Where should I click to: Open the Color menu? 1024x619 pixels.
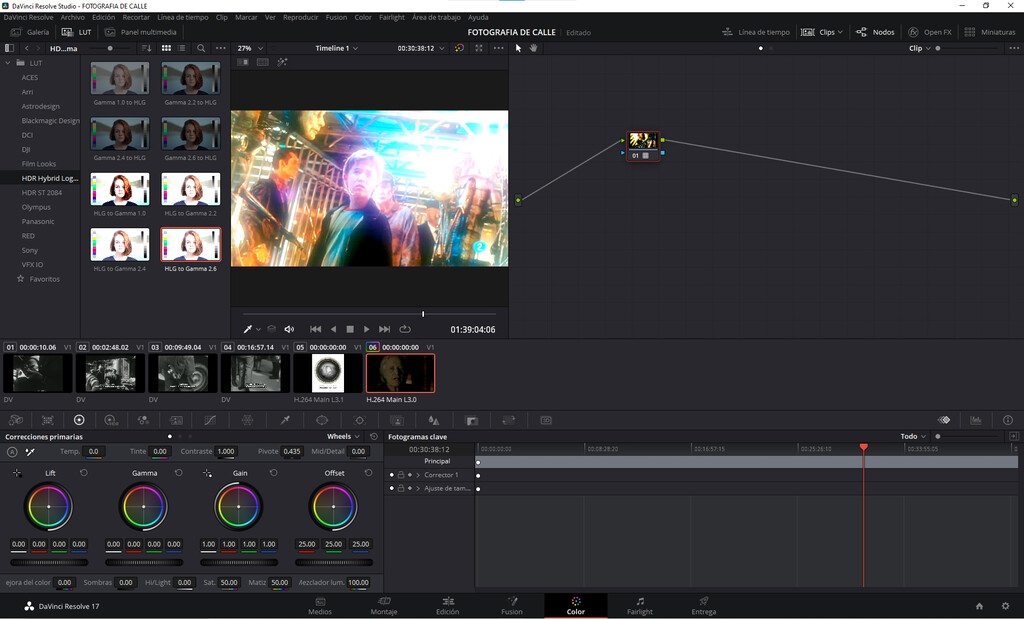[x=363, y=17]
